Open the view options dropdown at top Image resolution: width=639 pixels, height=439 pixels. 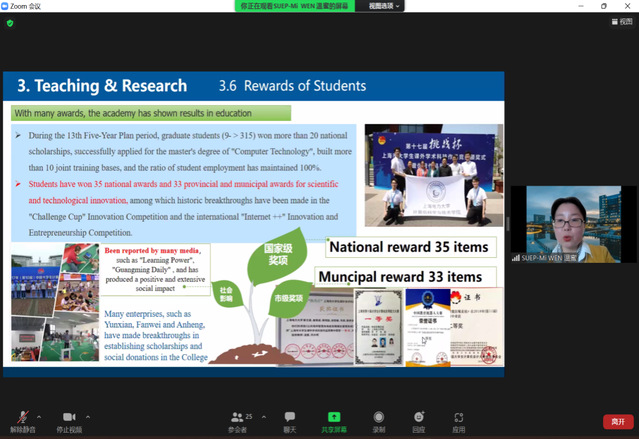[384, 6]
